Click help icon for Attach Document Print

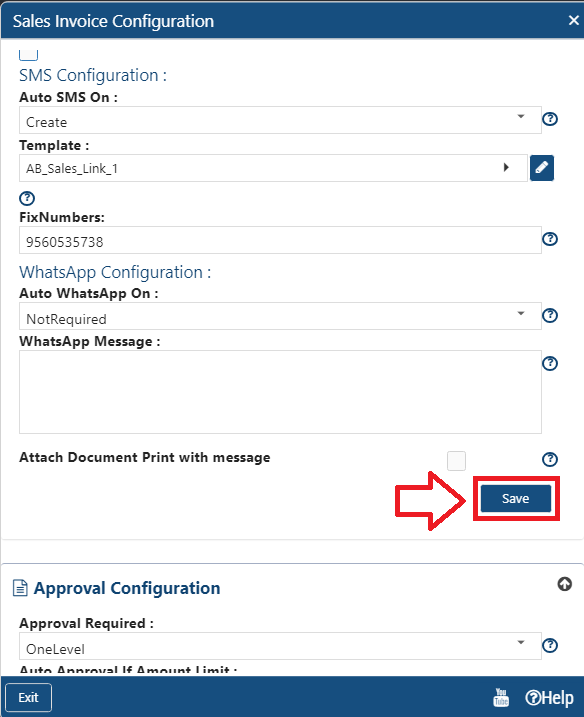click(x=550, y=459)
